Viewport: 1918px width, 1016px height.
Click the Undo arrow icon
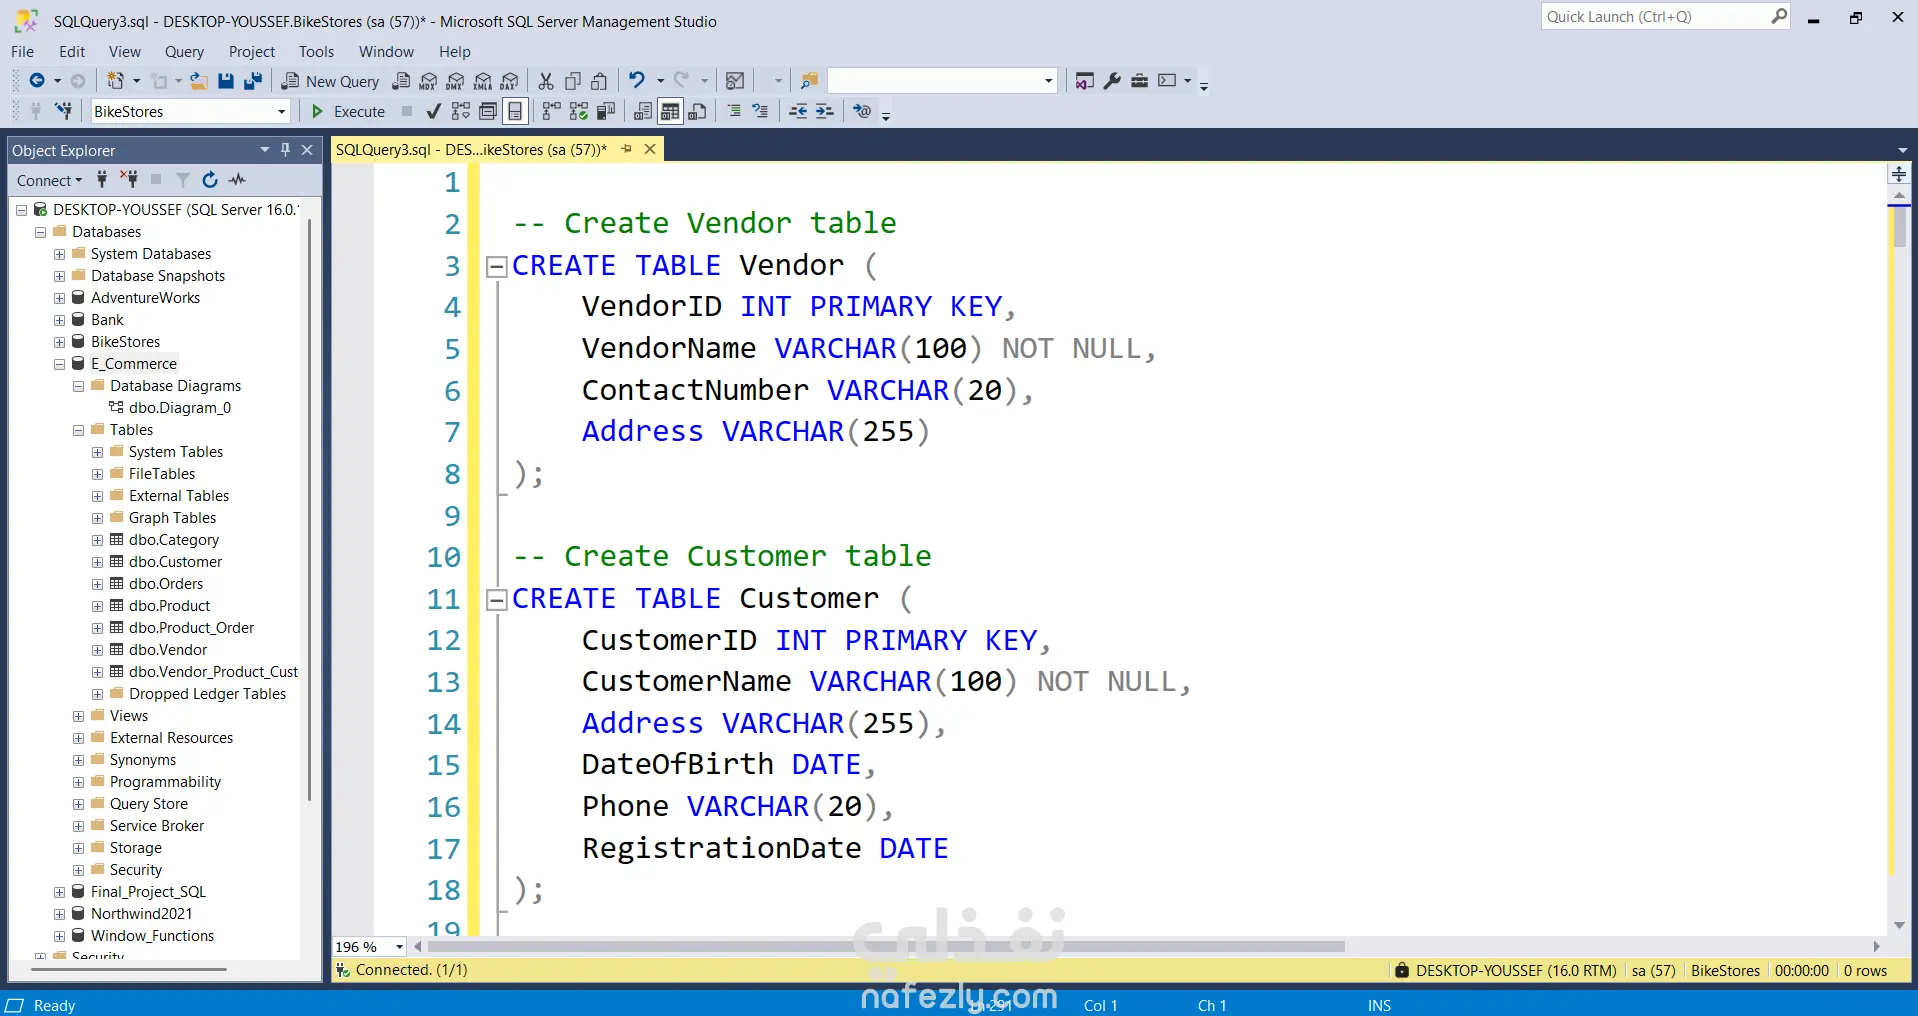(637, 81)
